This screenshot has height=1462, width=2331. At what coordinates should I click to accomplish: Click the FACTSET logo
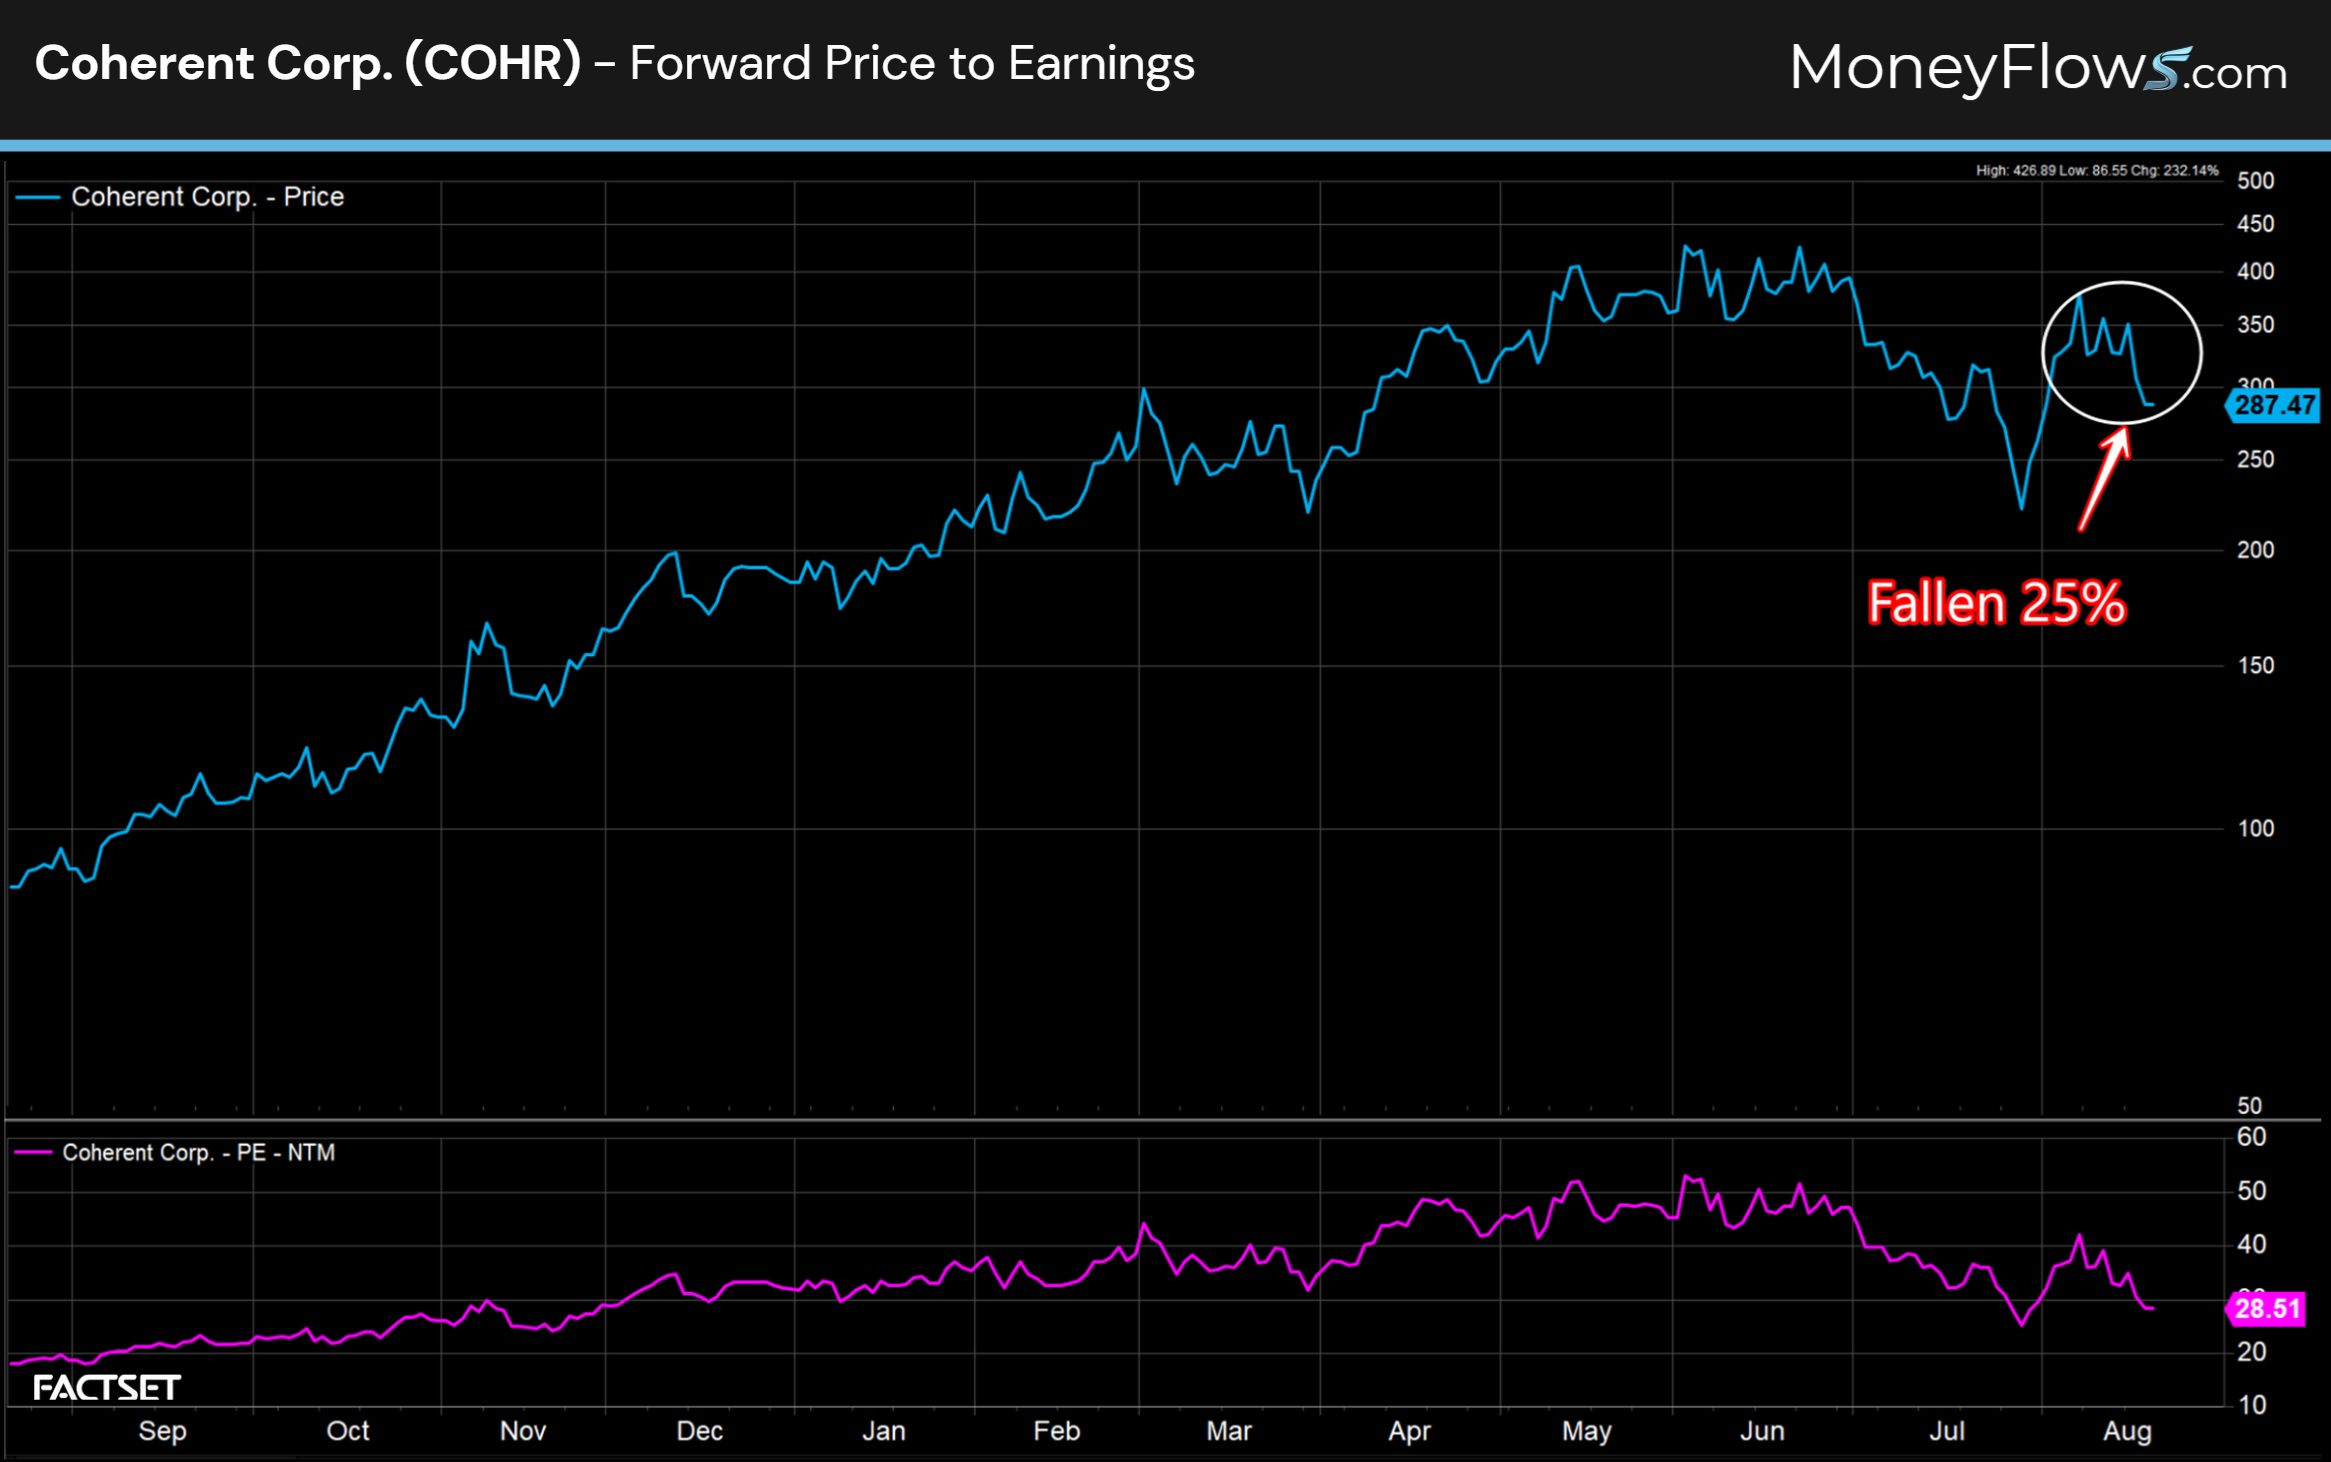click(x=106, y=1388)
